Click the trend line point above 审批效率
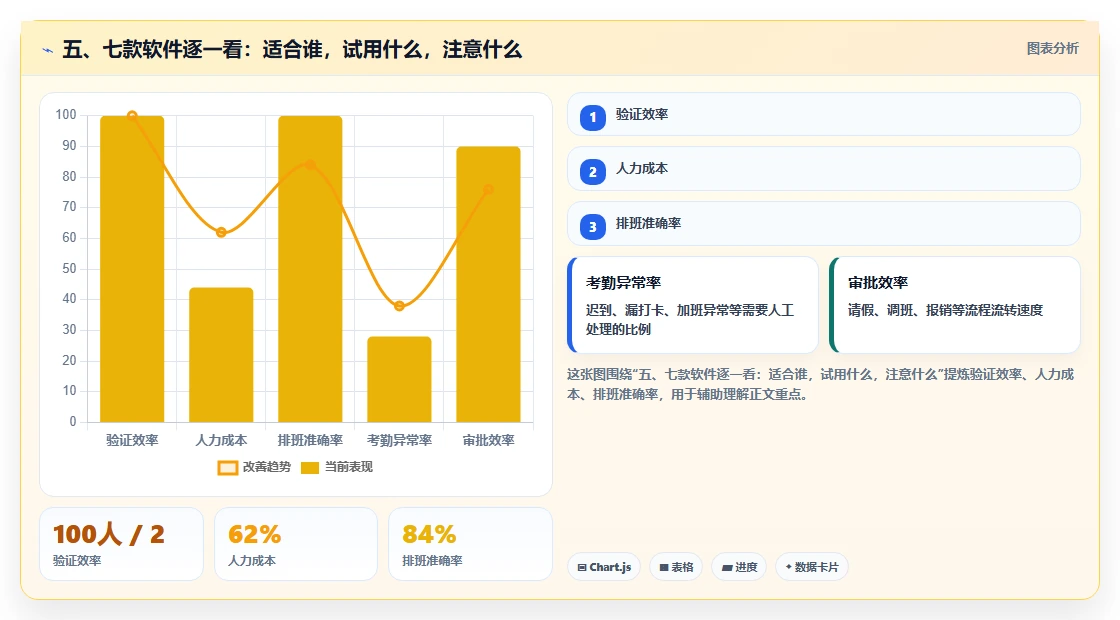The width and height of the screenshot is (1120, 620). pyautogui.click(x=489, y=189)
